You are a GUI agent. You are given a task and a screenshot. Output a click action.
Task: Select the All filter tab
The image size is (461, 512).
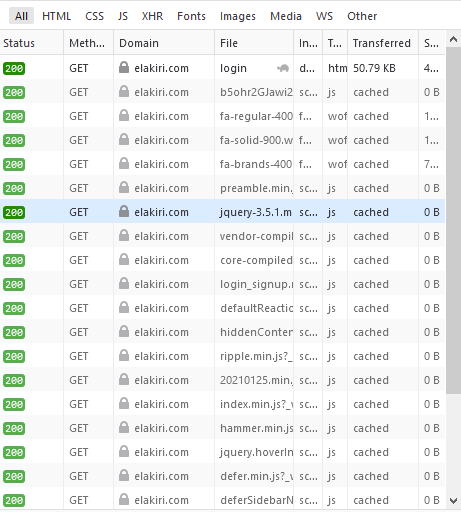pos(21,16)
